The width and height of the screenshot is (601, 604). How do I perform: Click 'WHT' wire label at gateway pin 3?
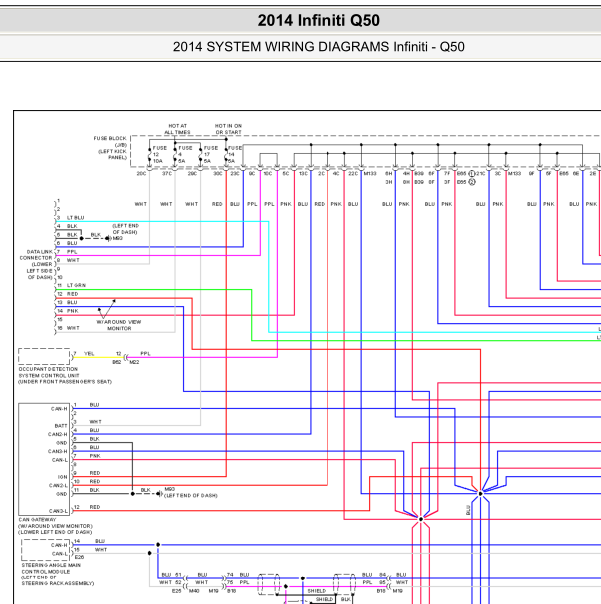95,422
